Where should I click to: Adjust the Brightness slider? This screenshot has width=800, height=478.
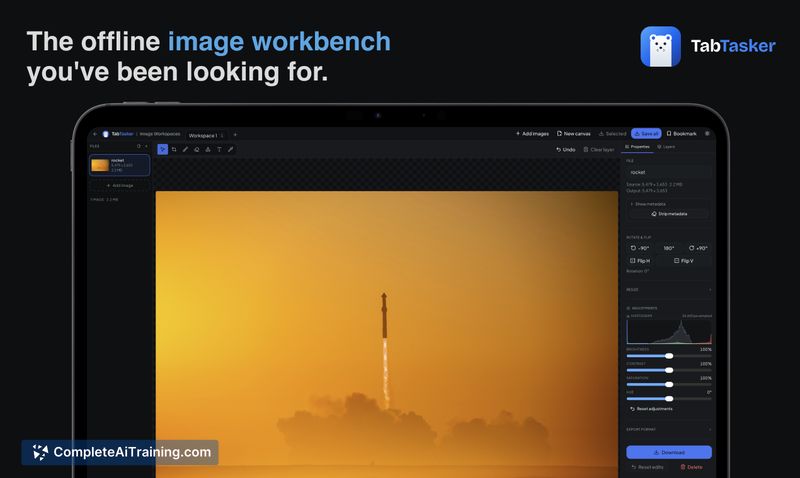[669, 356]
